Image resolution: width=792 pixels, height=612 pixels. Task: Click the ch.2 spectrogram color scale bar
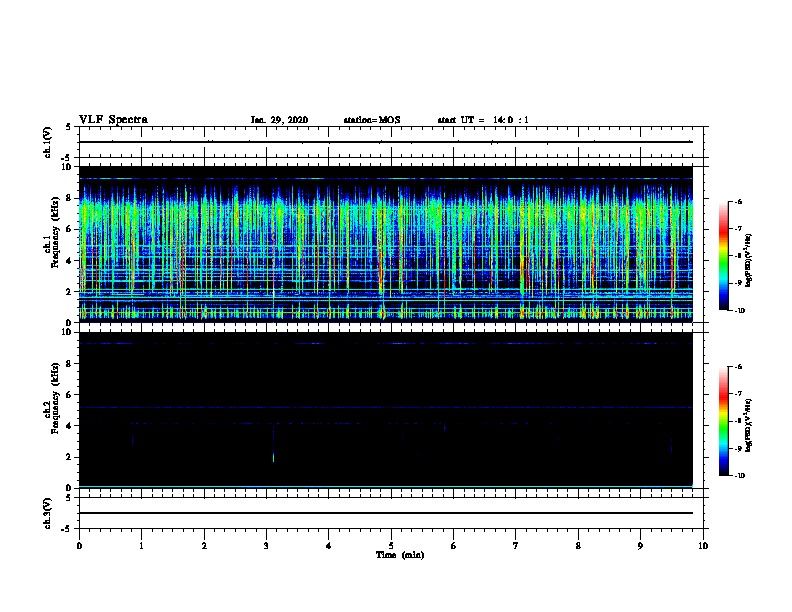click(724, 421)
